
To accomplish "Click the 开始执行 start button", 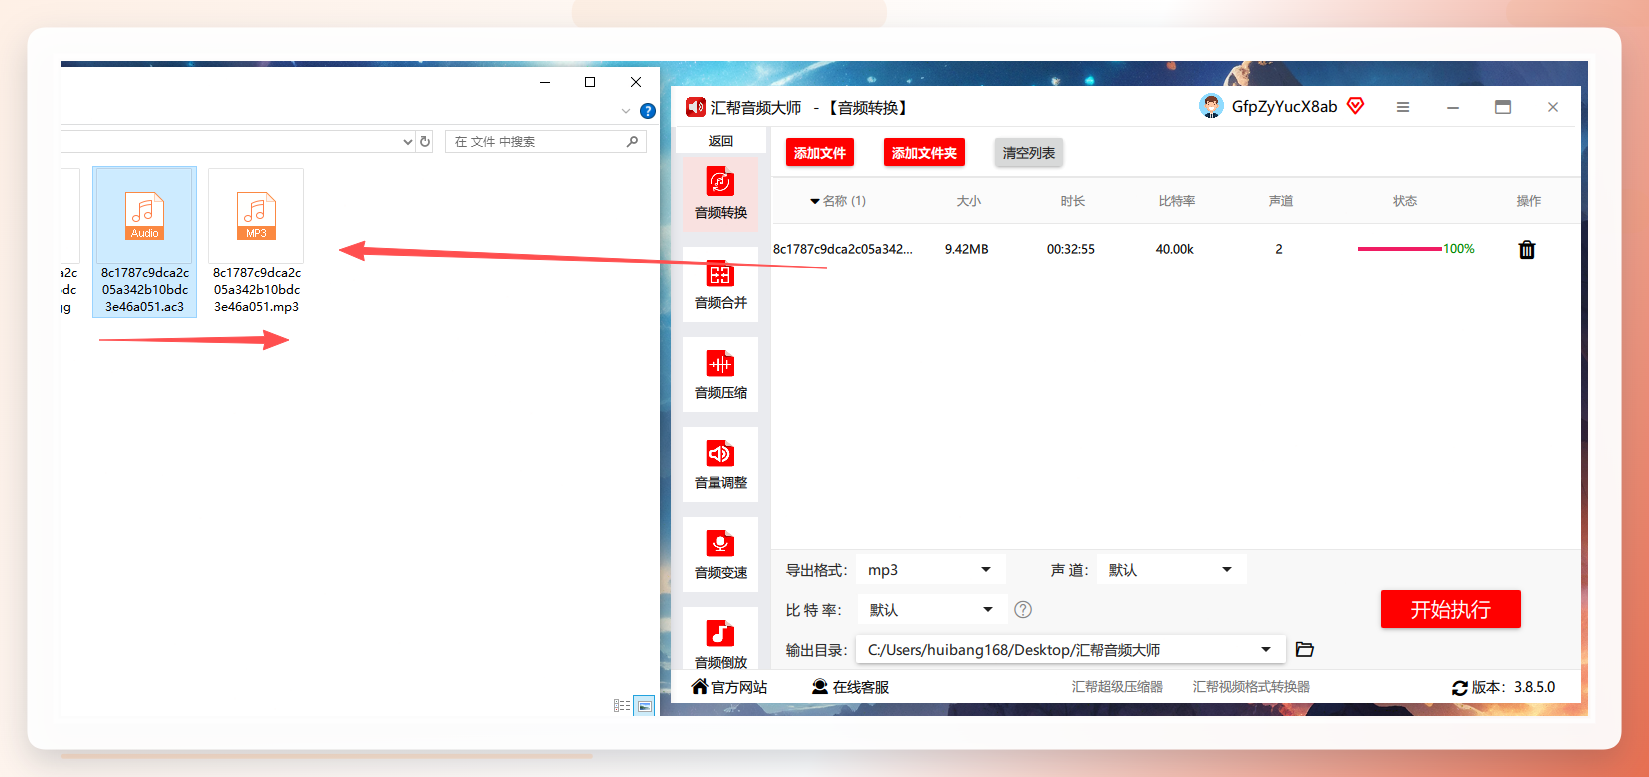I will (x=1451, y=609).
